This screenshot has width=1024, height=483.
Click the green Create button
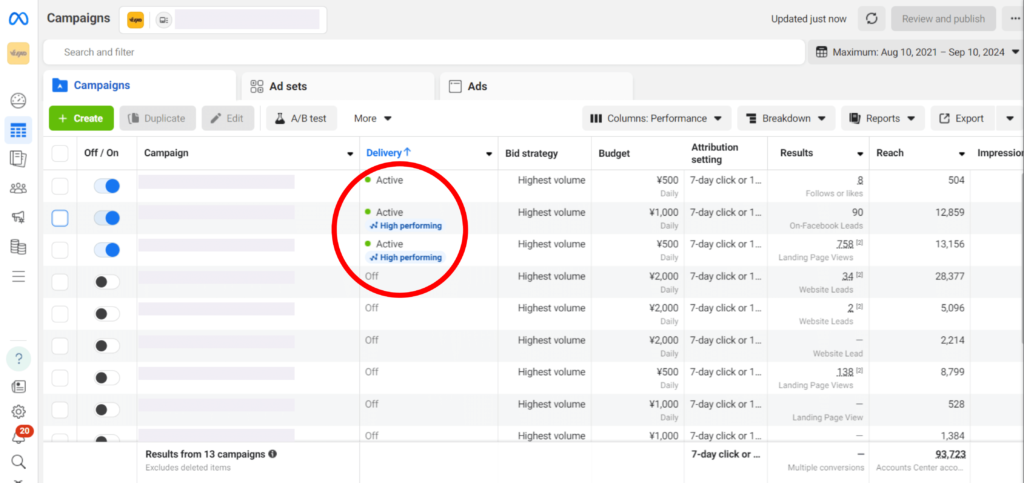[x=80, y=118]
